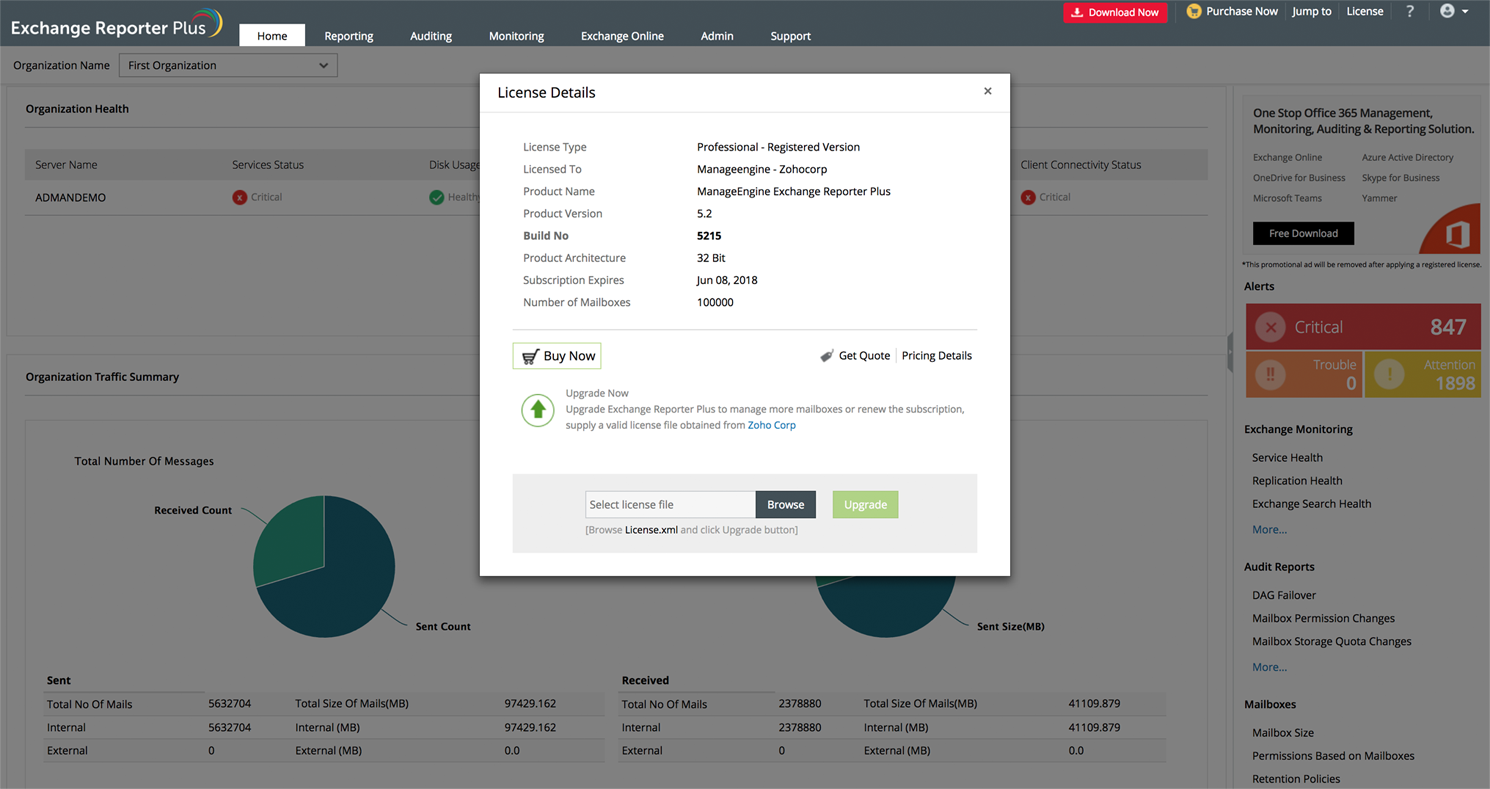Click the green Upgrade button
1490x789 pixels.
(x=865, y=505)
